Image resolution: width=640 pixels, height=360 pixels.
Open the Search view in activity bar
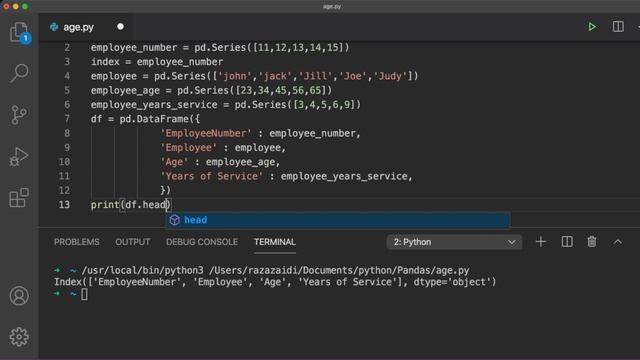pos(19,73)
